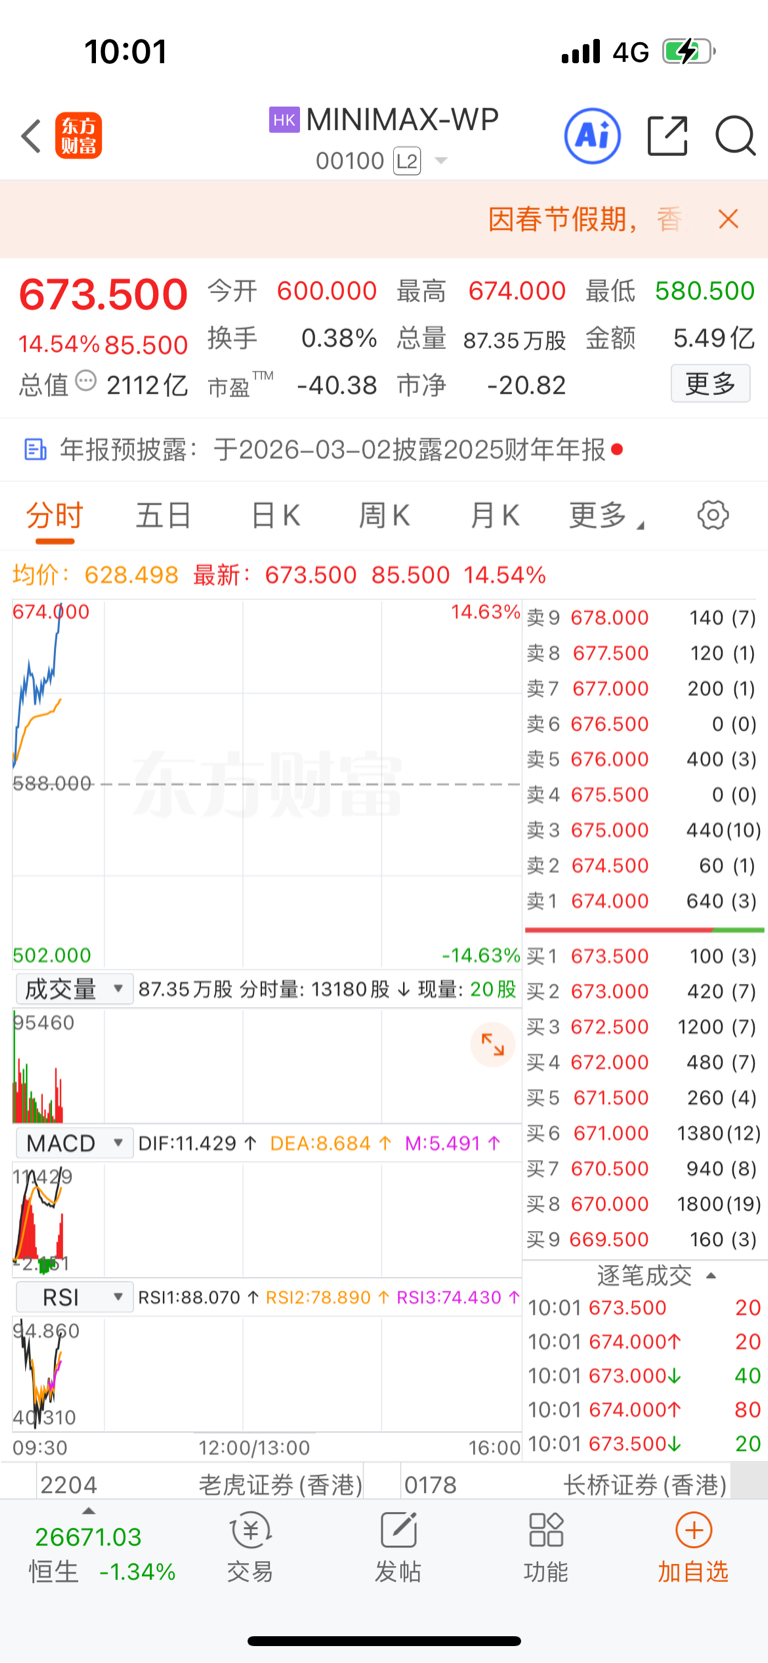Screen dimensions: 768x1663
Task: Tap the RSI line chart
Action: click(x=267, y=1374)
